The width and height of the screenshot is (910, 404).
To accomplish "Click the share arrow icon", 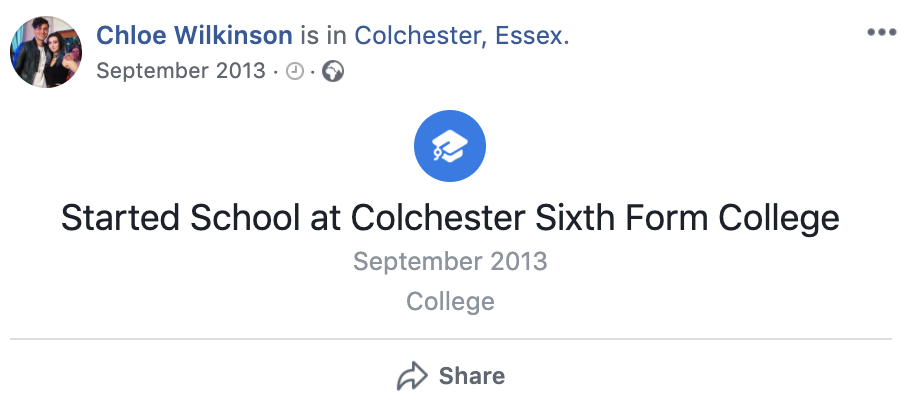I will click(412, 376).
